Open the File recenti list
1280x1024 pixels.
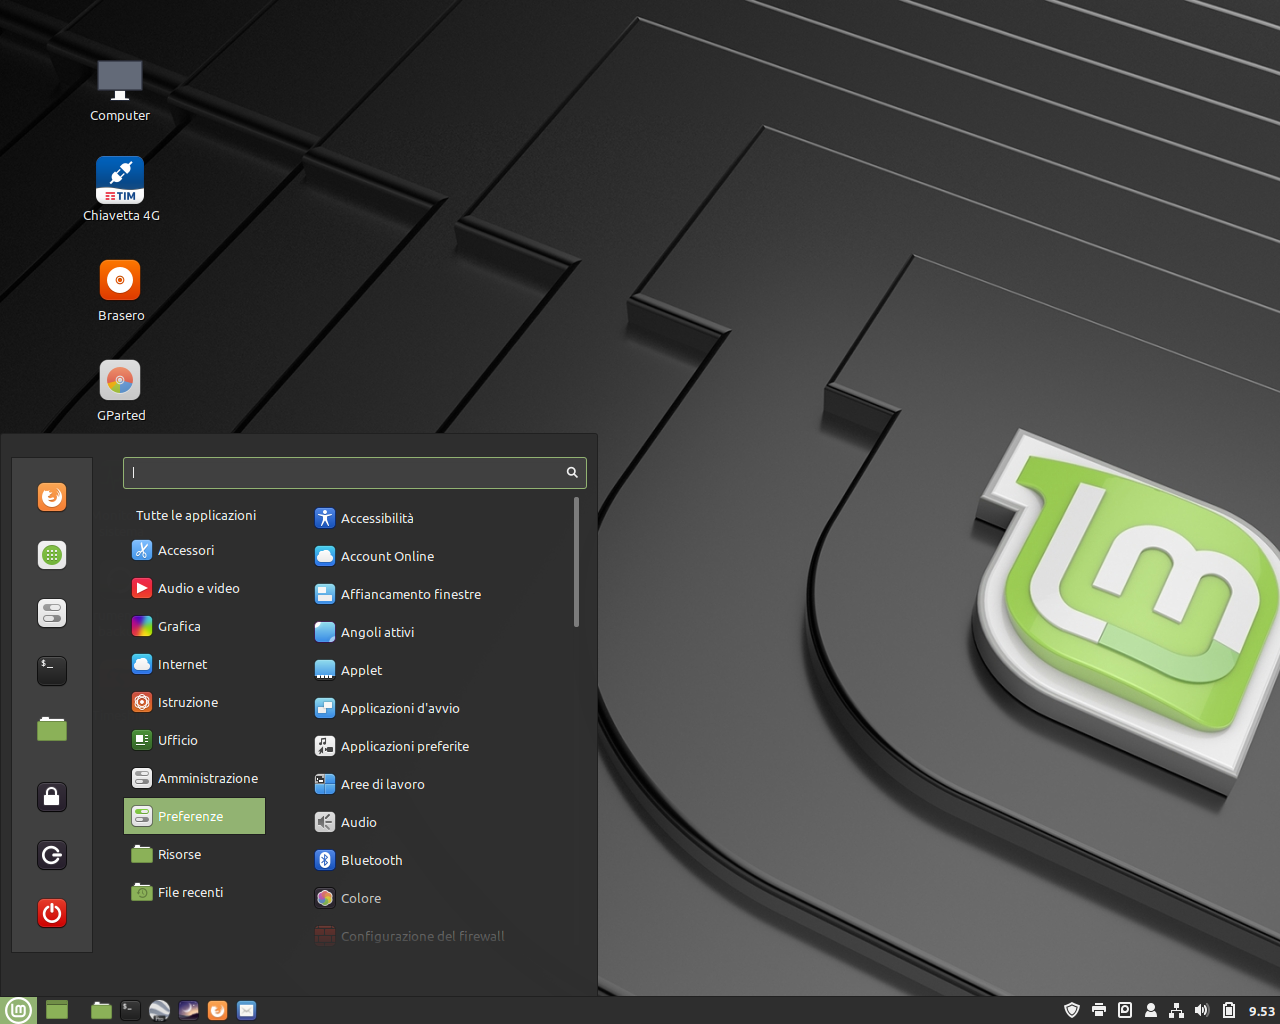coord(190,892)
